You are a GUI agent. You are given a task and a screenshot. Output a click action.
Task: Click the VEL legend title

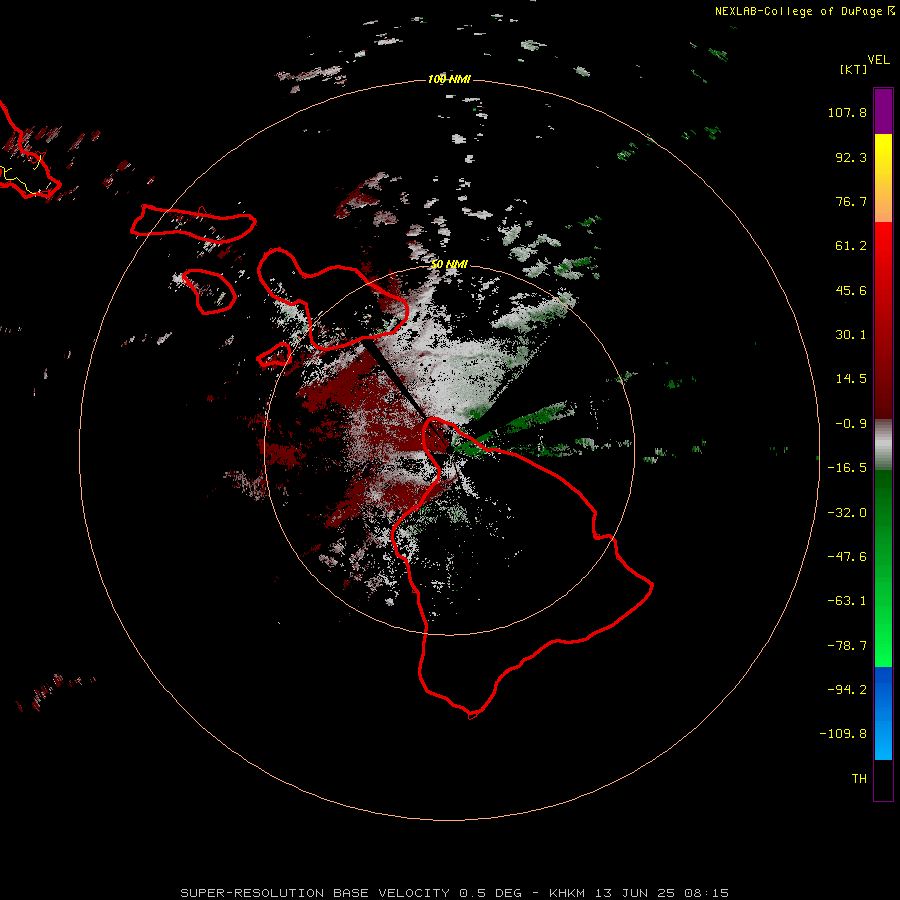[878, 59]
